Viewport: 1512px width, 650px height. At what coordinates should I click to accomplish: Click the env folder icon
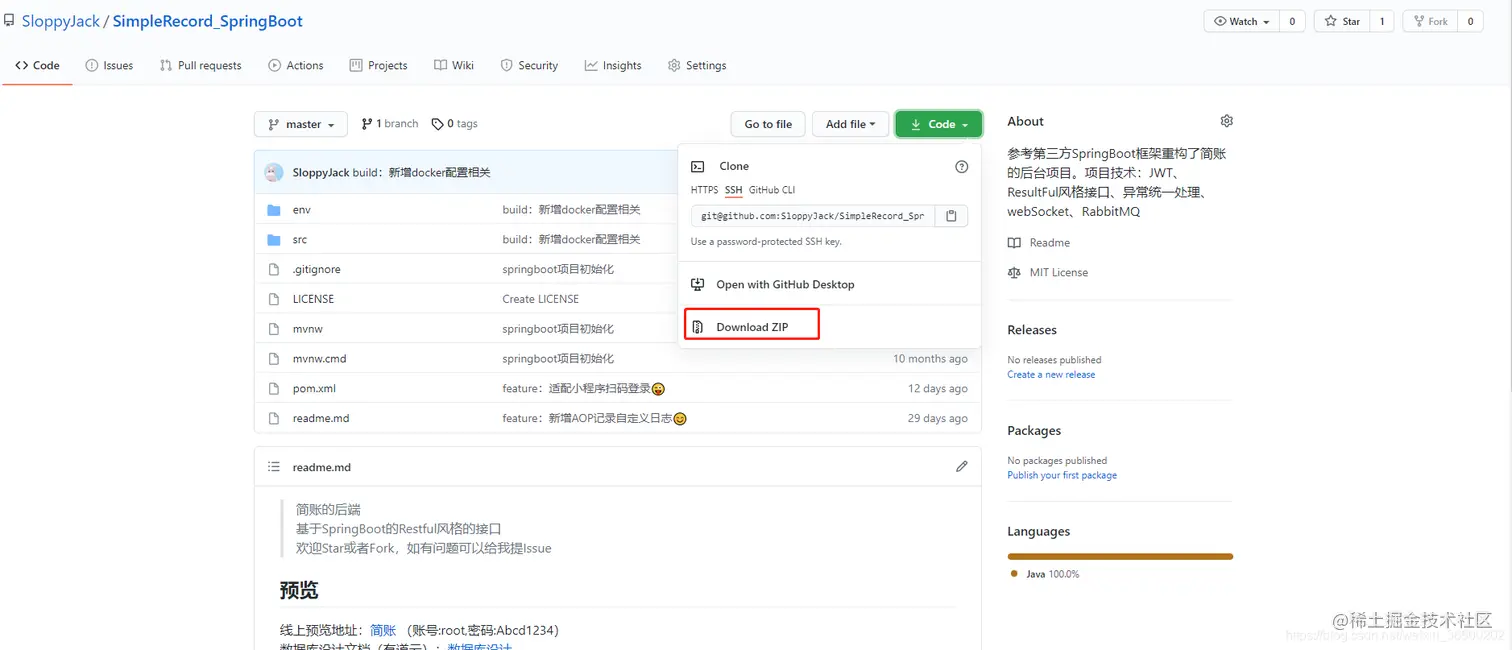[x=274, y=210]
